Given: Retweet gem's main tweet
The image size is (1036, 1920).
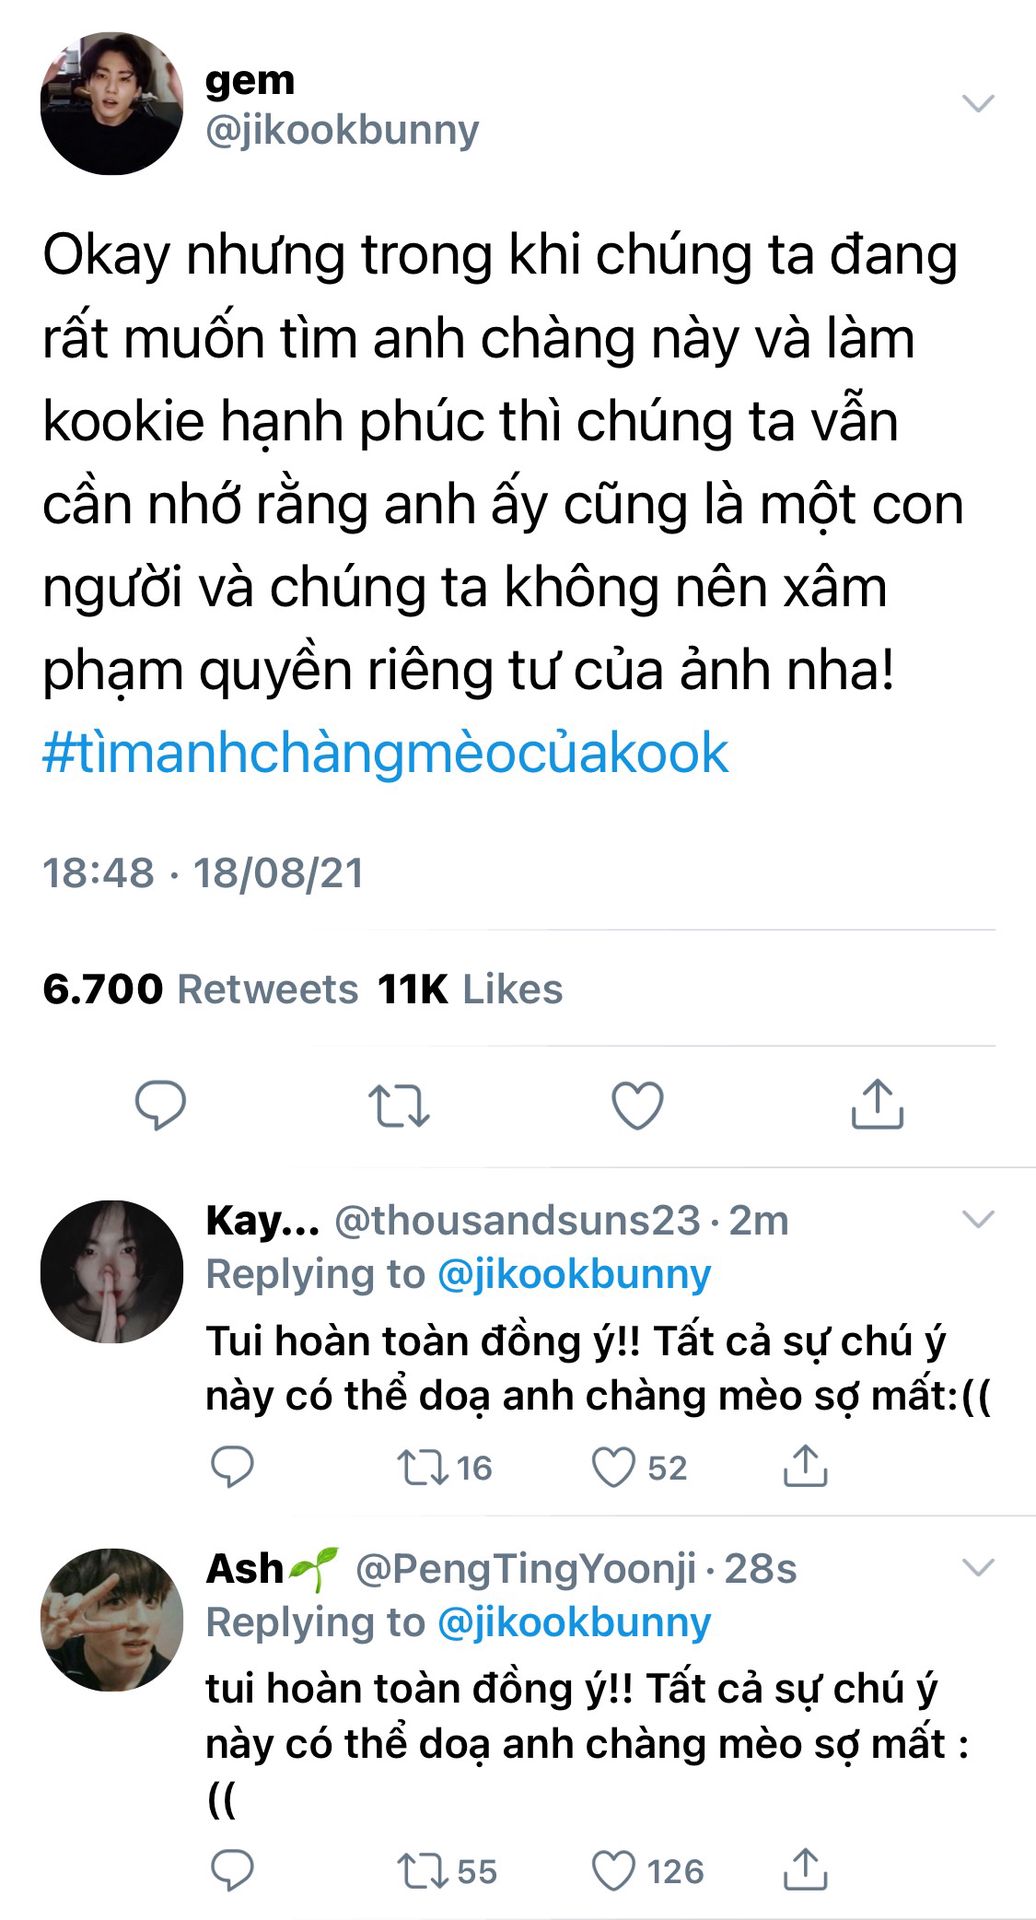Looking at the screenshot, I should tap(399, 1106).
